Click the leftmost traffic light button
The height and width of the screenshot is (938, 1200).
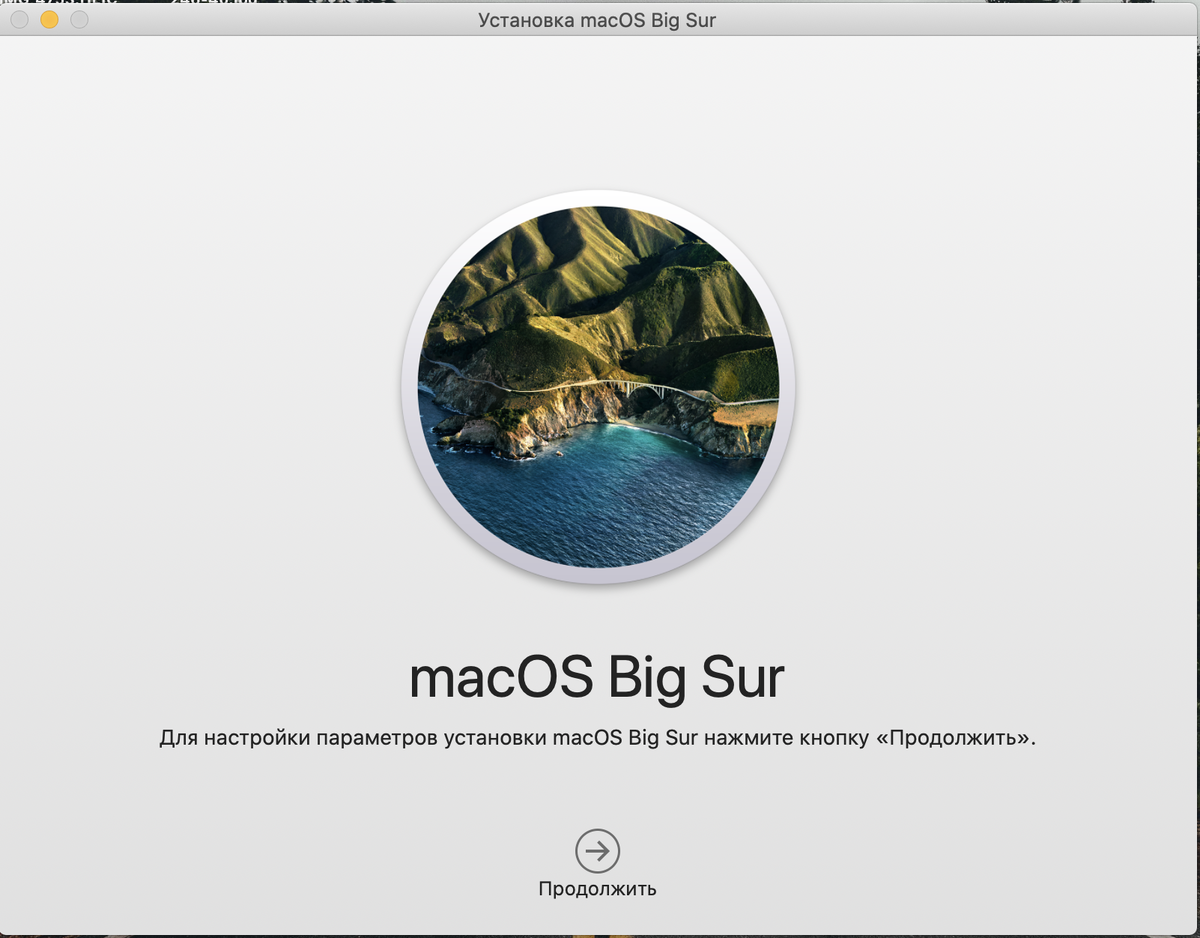click(19, 19)
